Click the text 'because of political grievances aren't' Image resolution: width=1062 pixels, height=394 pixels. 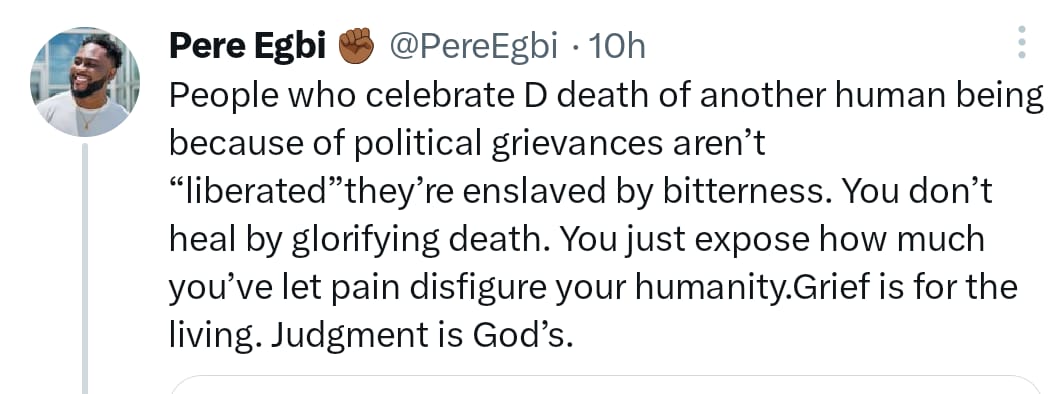pos(467,144)
